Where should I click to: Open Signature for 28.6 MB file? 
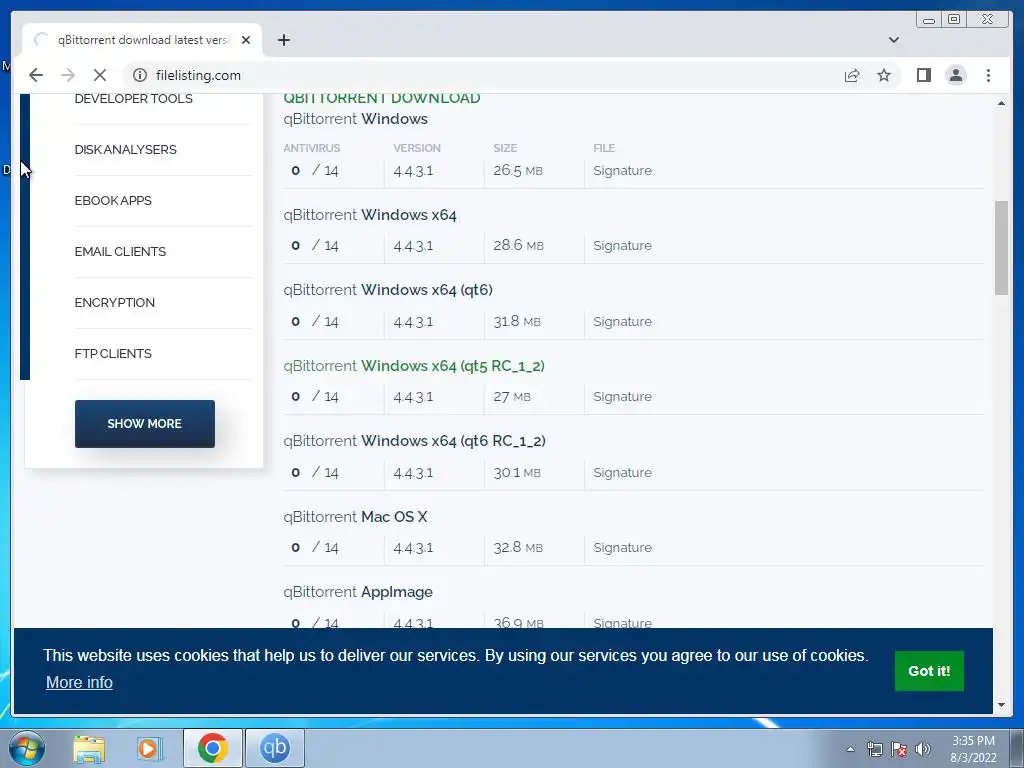point(622,246)
